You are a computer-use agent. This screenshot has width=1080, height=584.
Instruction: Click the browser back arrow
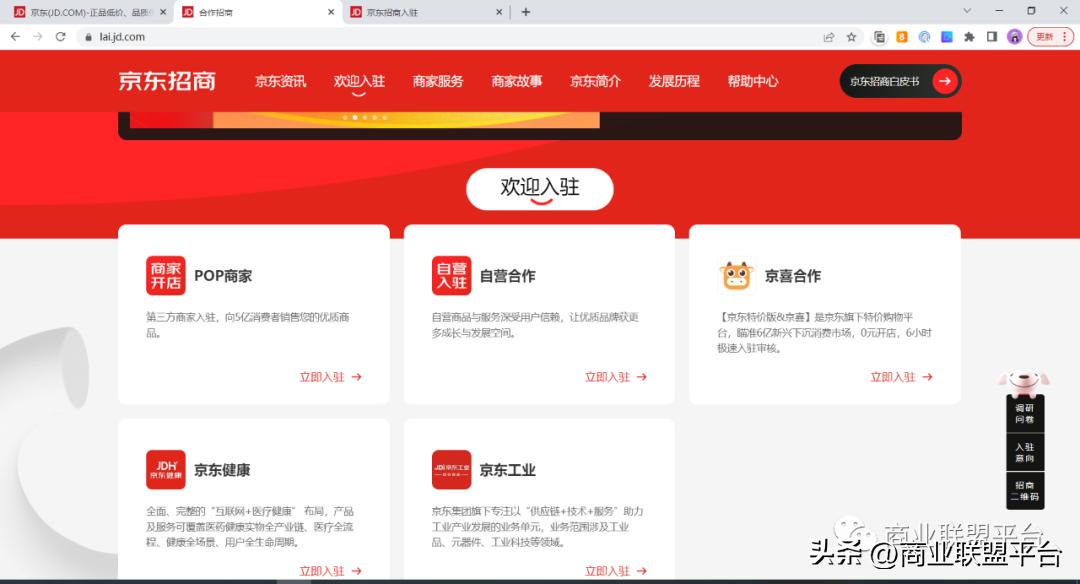15,36
